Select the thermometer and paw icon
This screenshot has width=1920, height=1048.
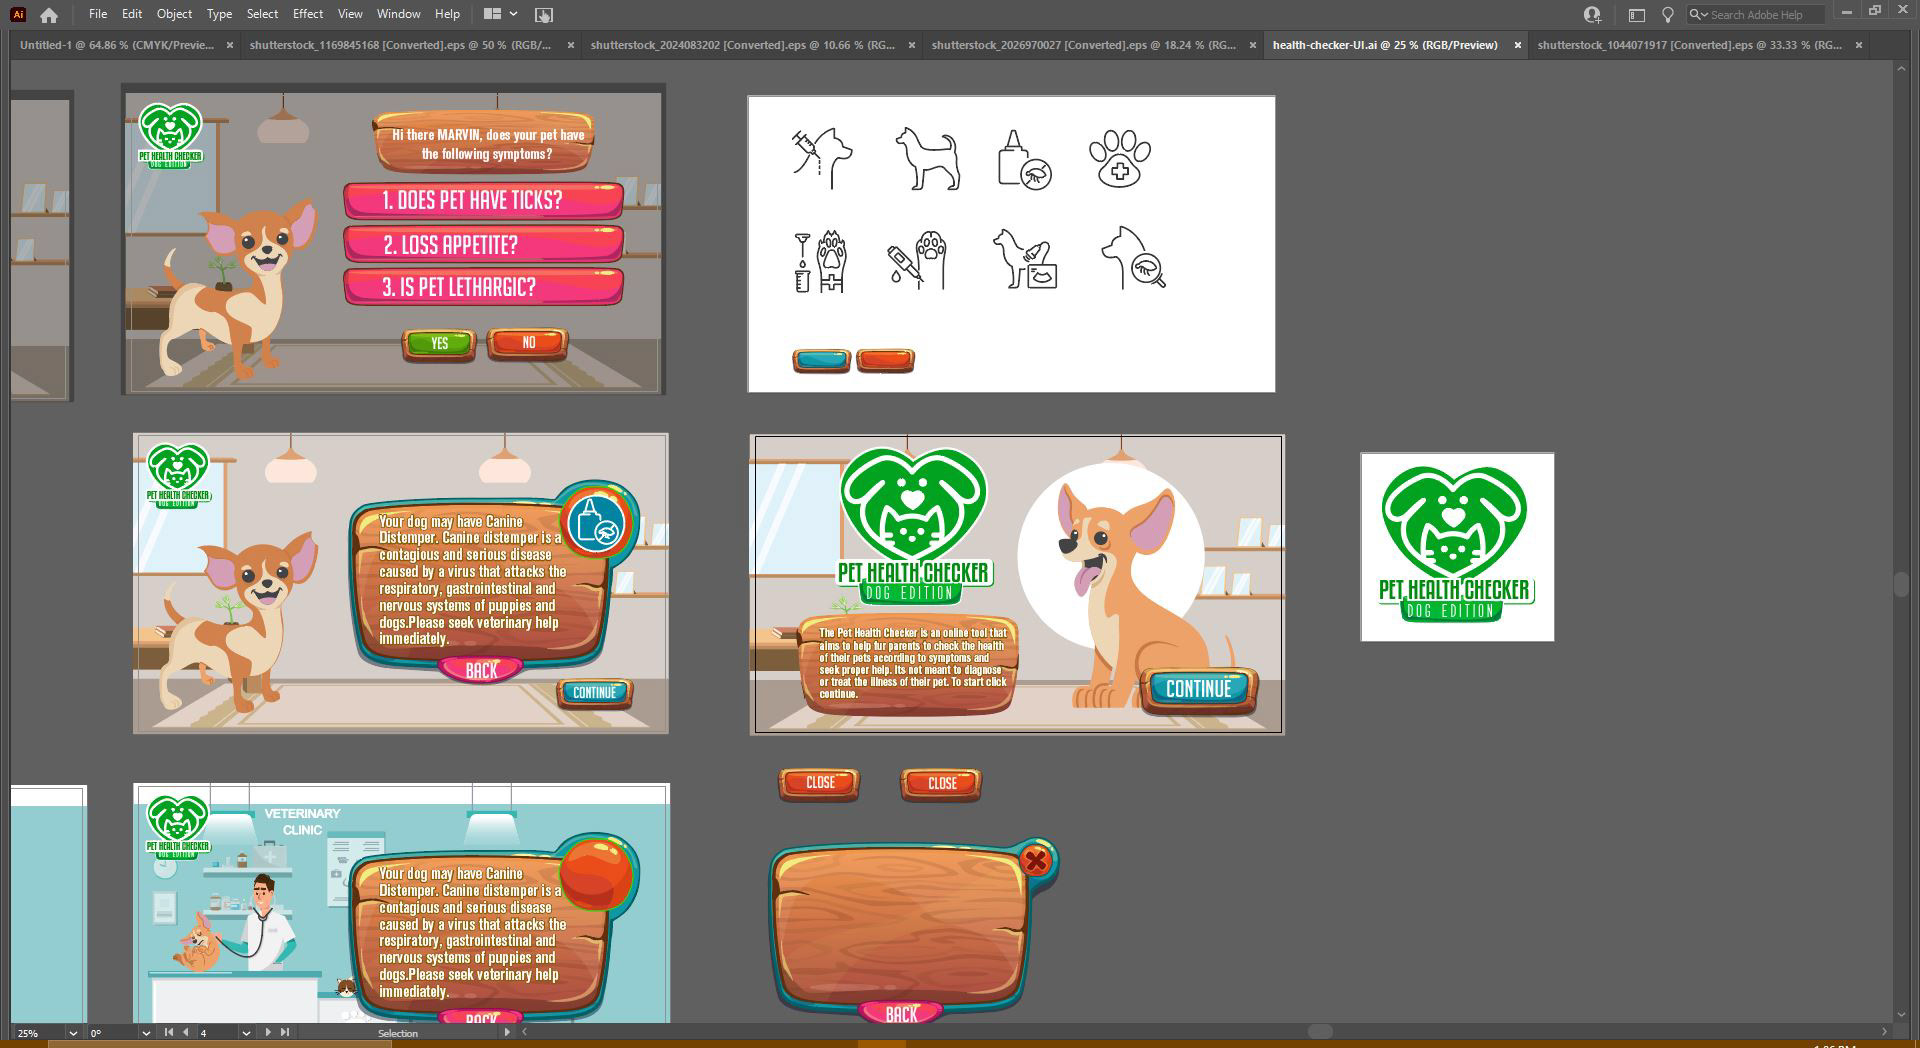click(x=917, y=261)
